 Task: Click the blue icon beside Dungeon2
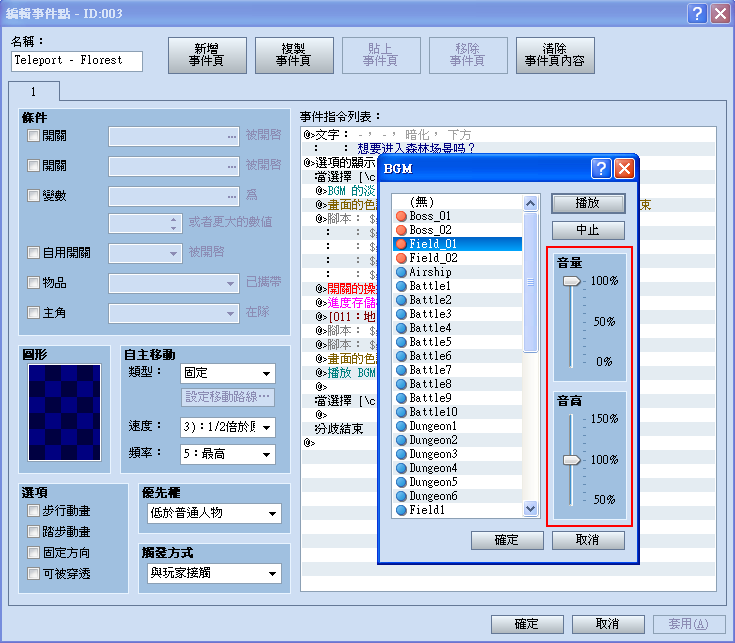click(401, 440)
